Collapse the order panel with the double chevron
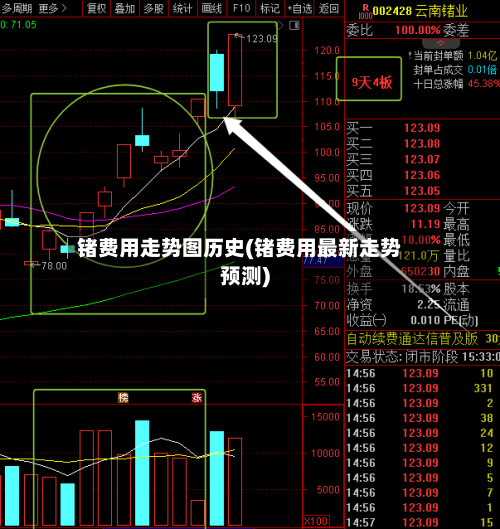This screenshot has height=529, width=500. pyautogui.click(x=441, y=43)
